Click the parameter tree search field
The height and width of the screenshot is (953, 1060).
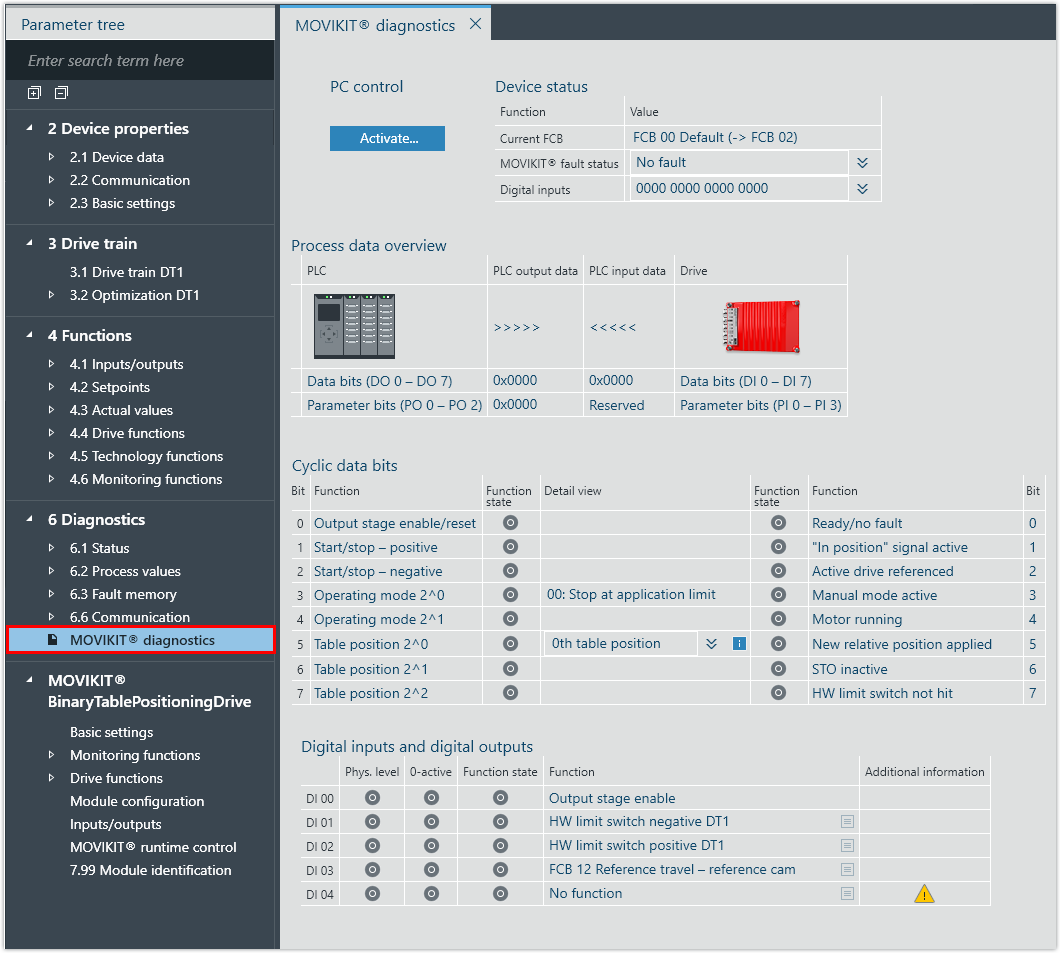[140, 61]
